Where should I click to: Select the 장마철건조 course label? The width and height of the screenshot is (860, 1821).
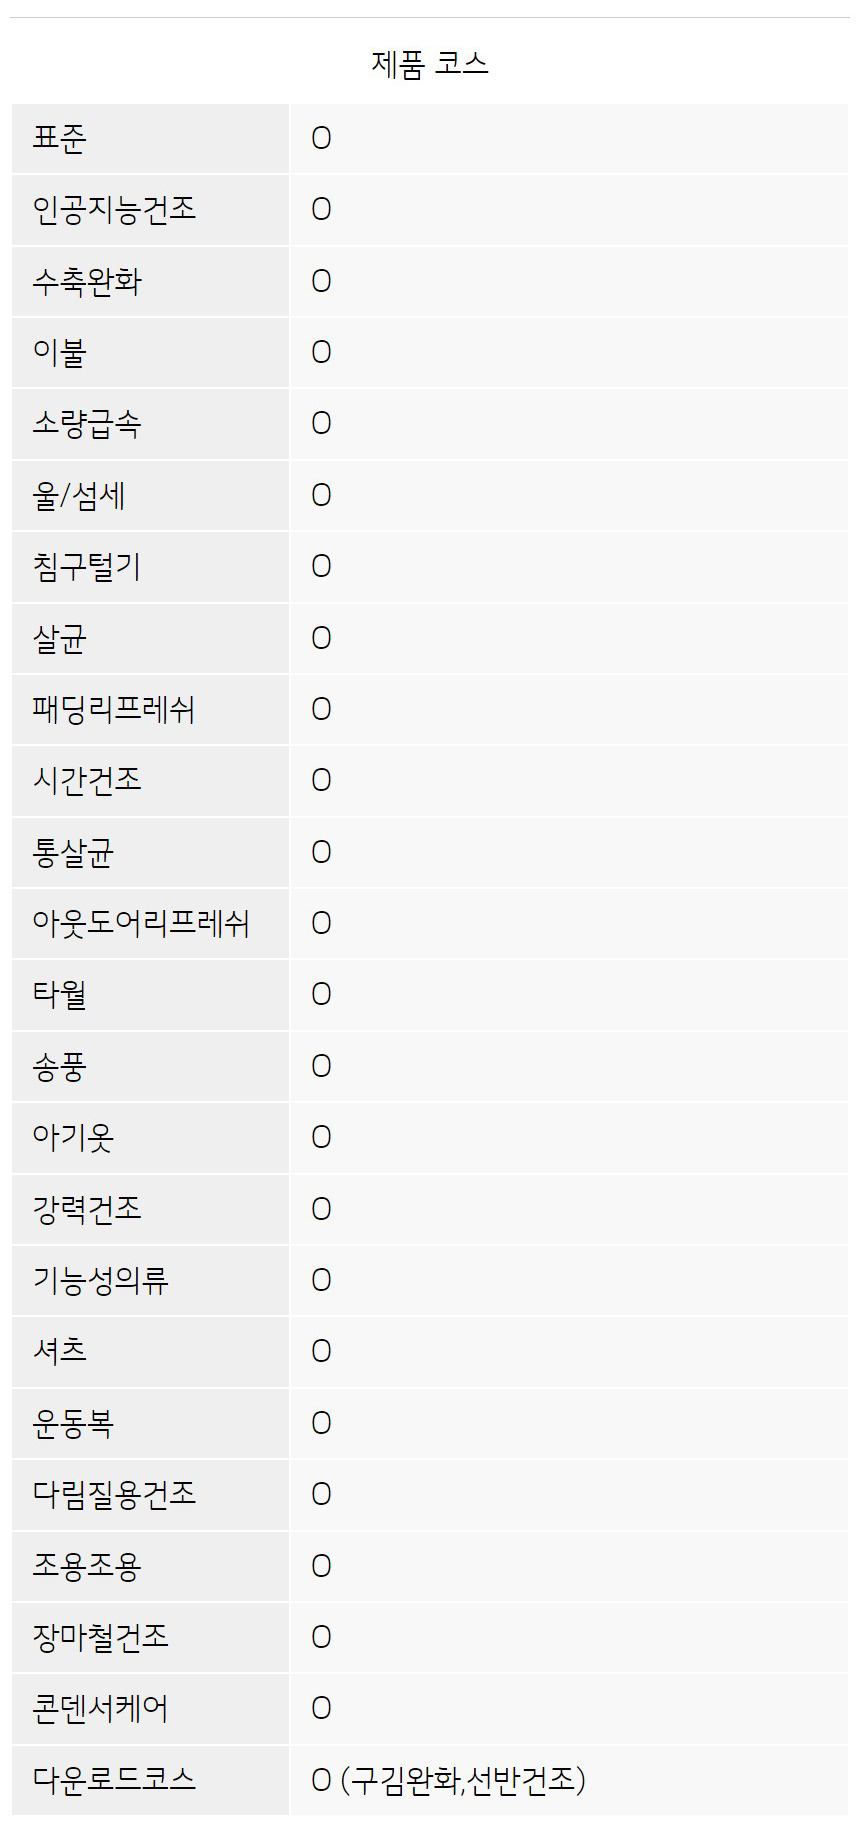tap(100, 1637)
